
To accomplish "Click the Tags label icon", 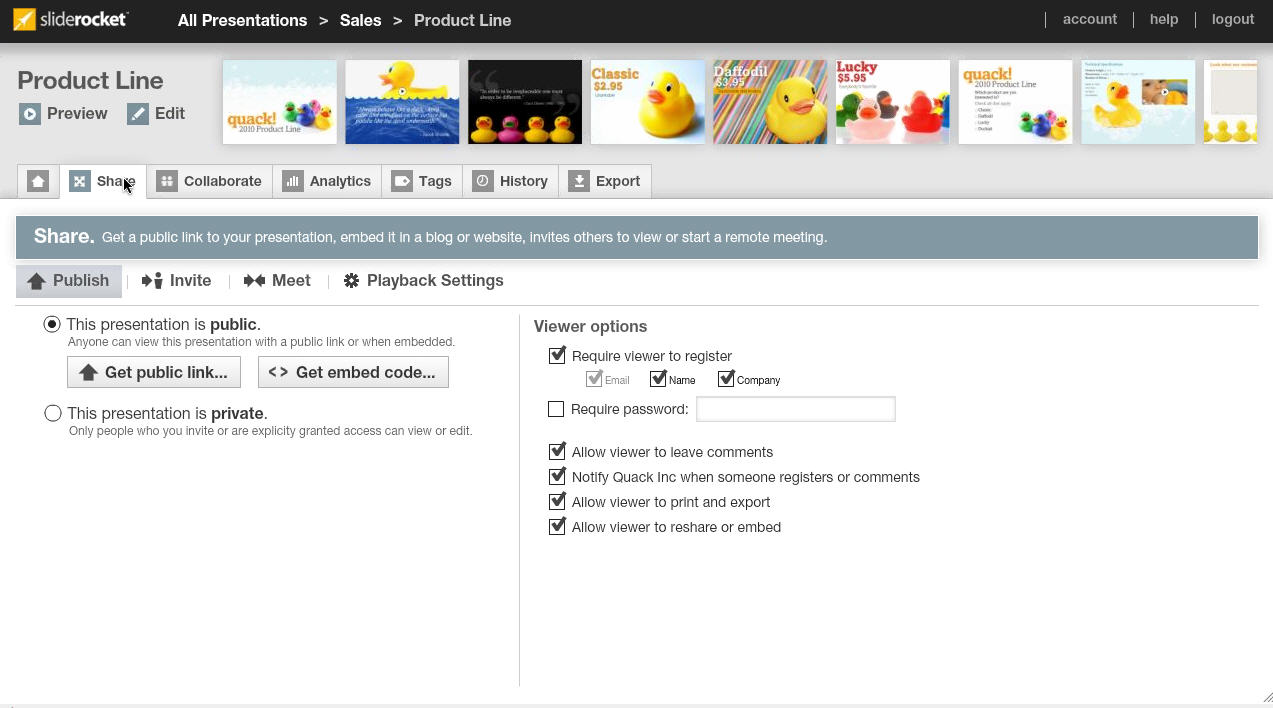I will click(x=402, y=181).
